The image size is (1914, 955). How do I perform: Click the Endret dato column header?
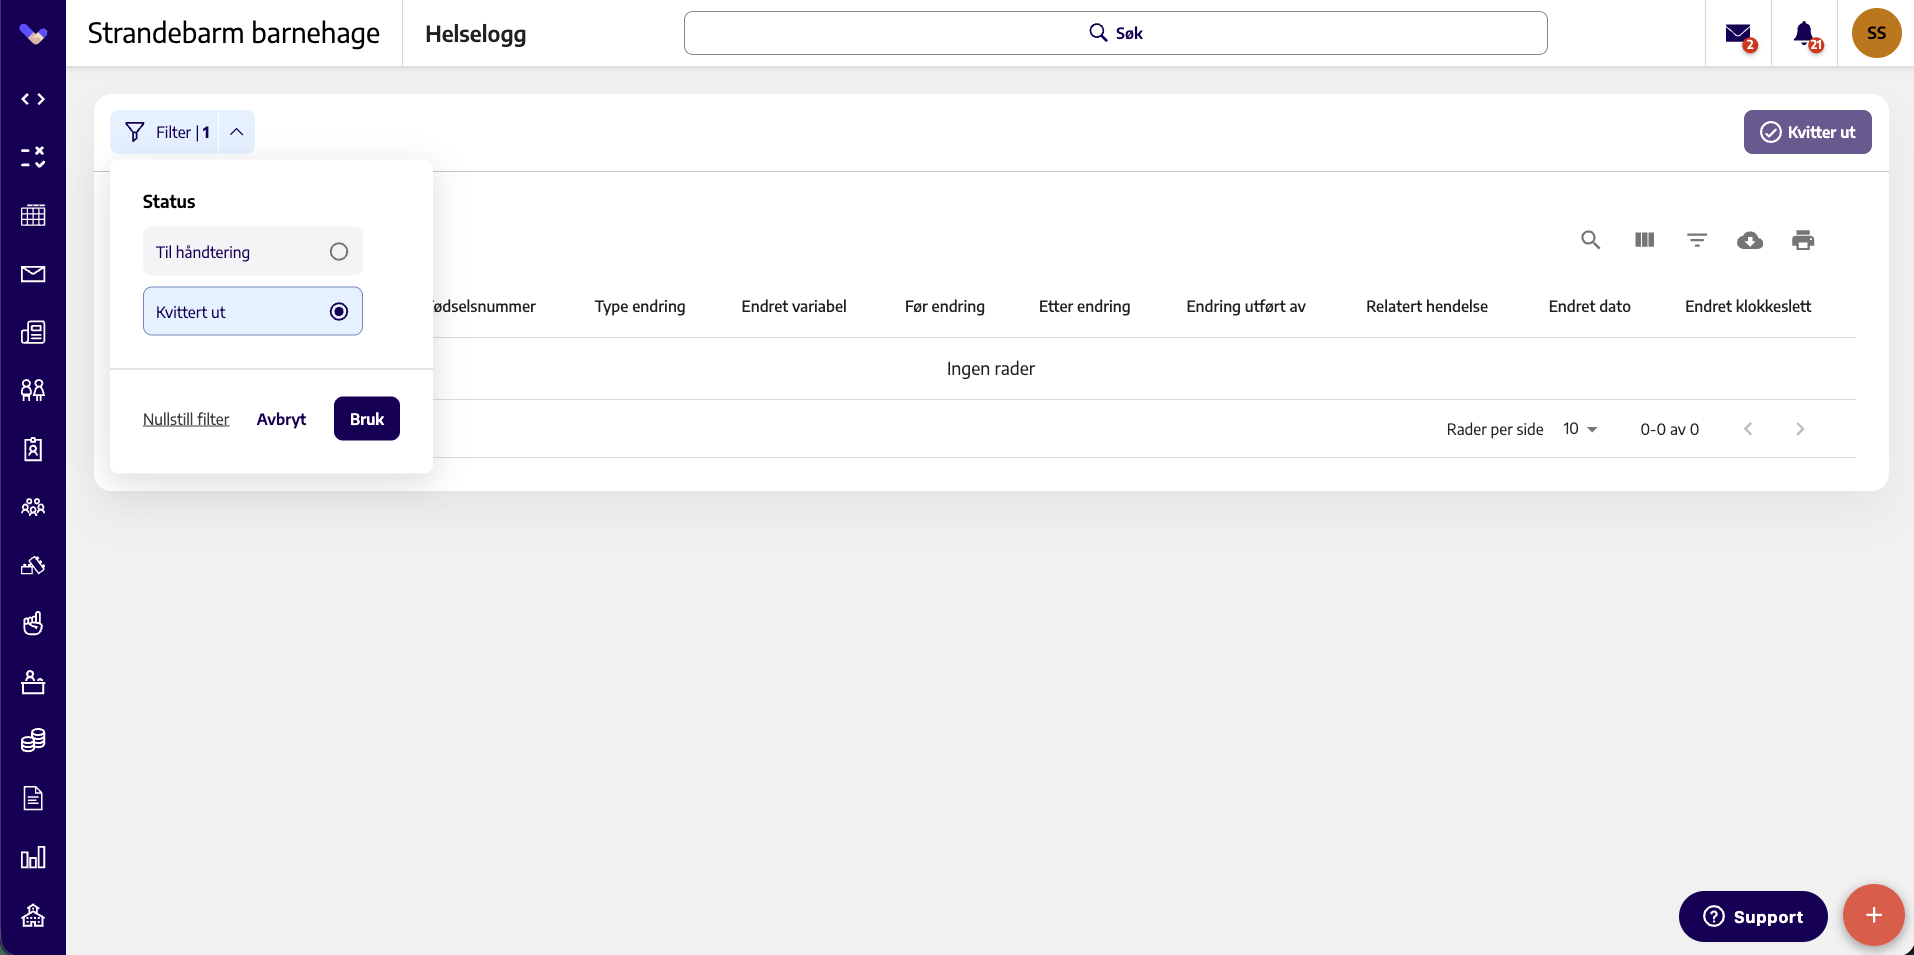(x=1589, y=306)
